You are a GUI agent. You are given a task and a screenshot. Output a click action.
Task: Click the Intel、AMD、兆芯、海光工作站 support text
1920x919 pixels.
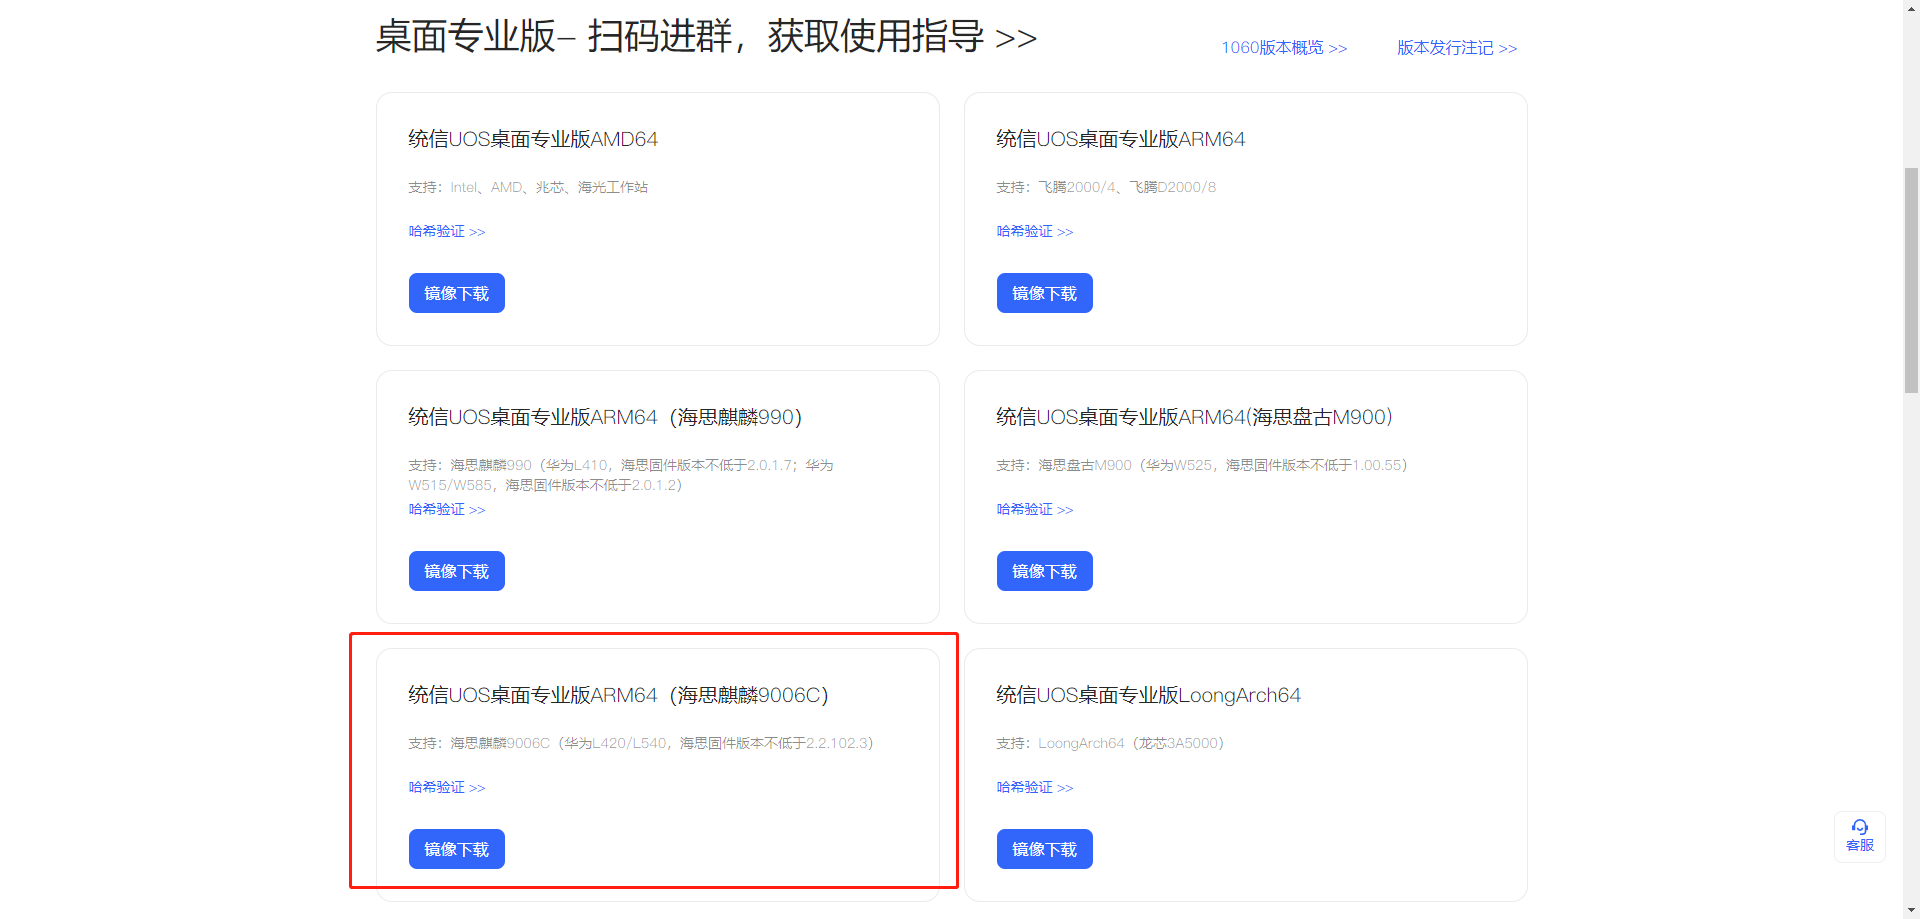tap(528, 187)
